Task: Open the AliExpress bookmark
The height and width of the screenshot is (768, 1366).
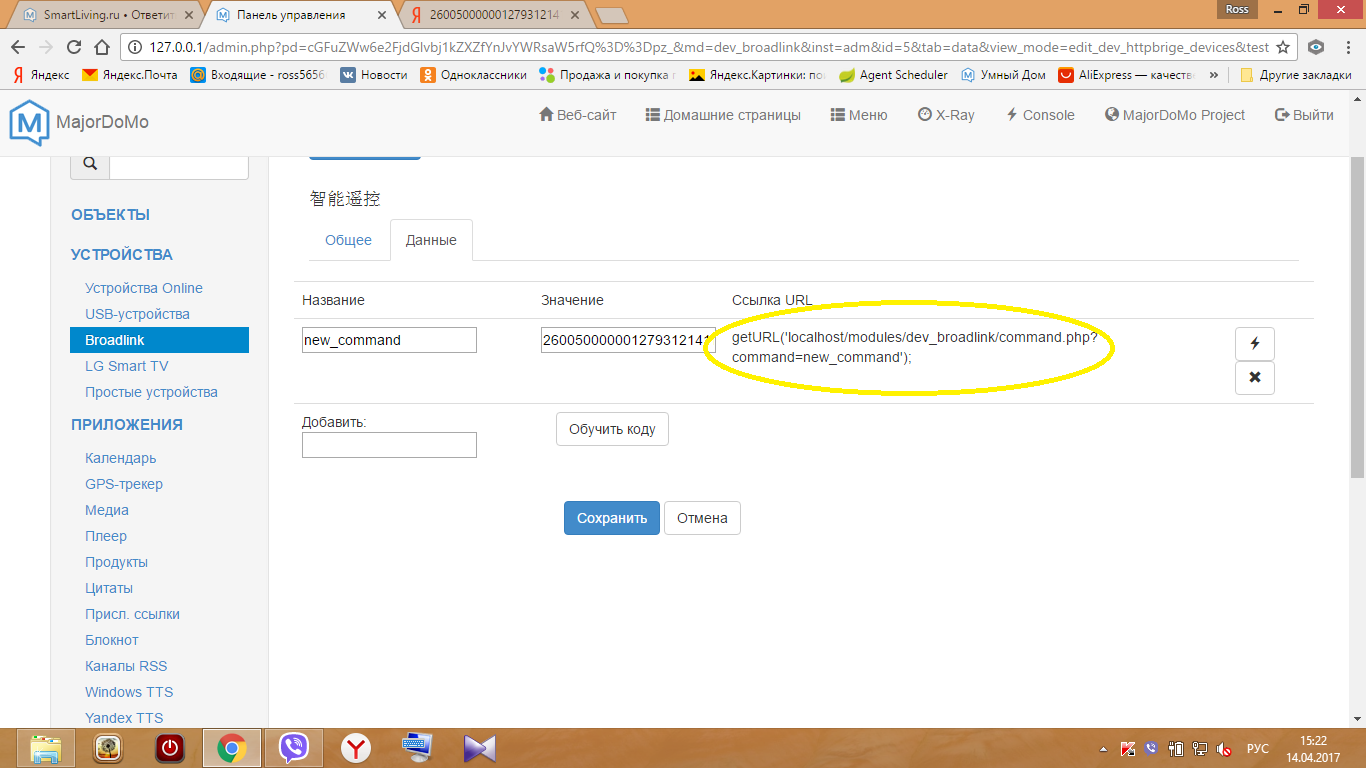Action: tap(1127, 75)
